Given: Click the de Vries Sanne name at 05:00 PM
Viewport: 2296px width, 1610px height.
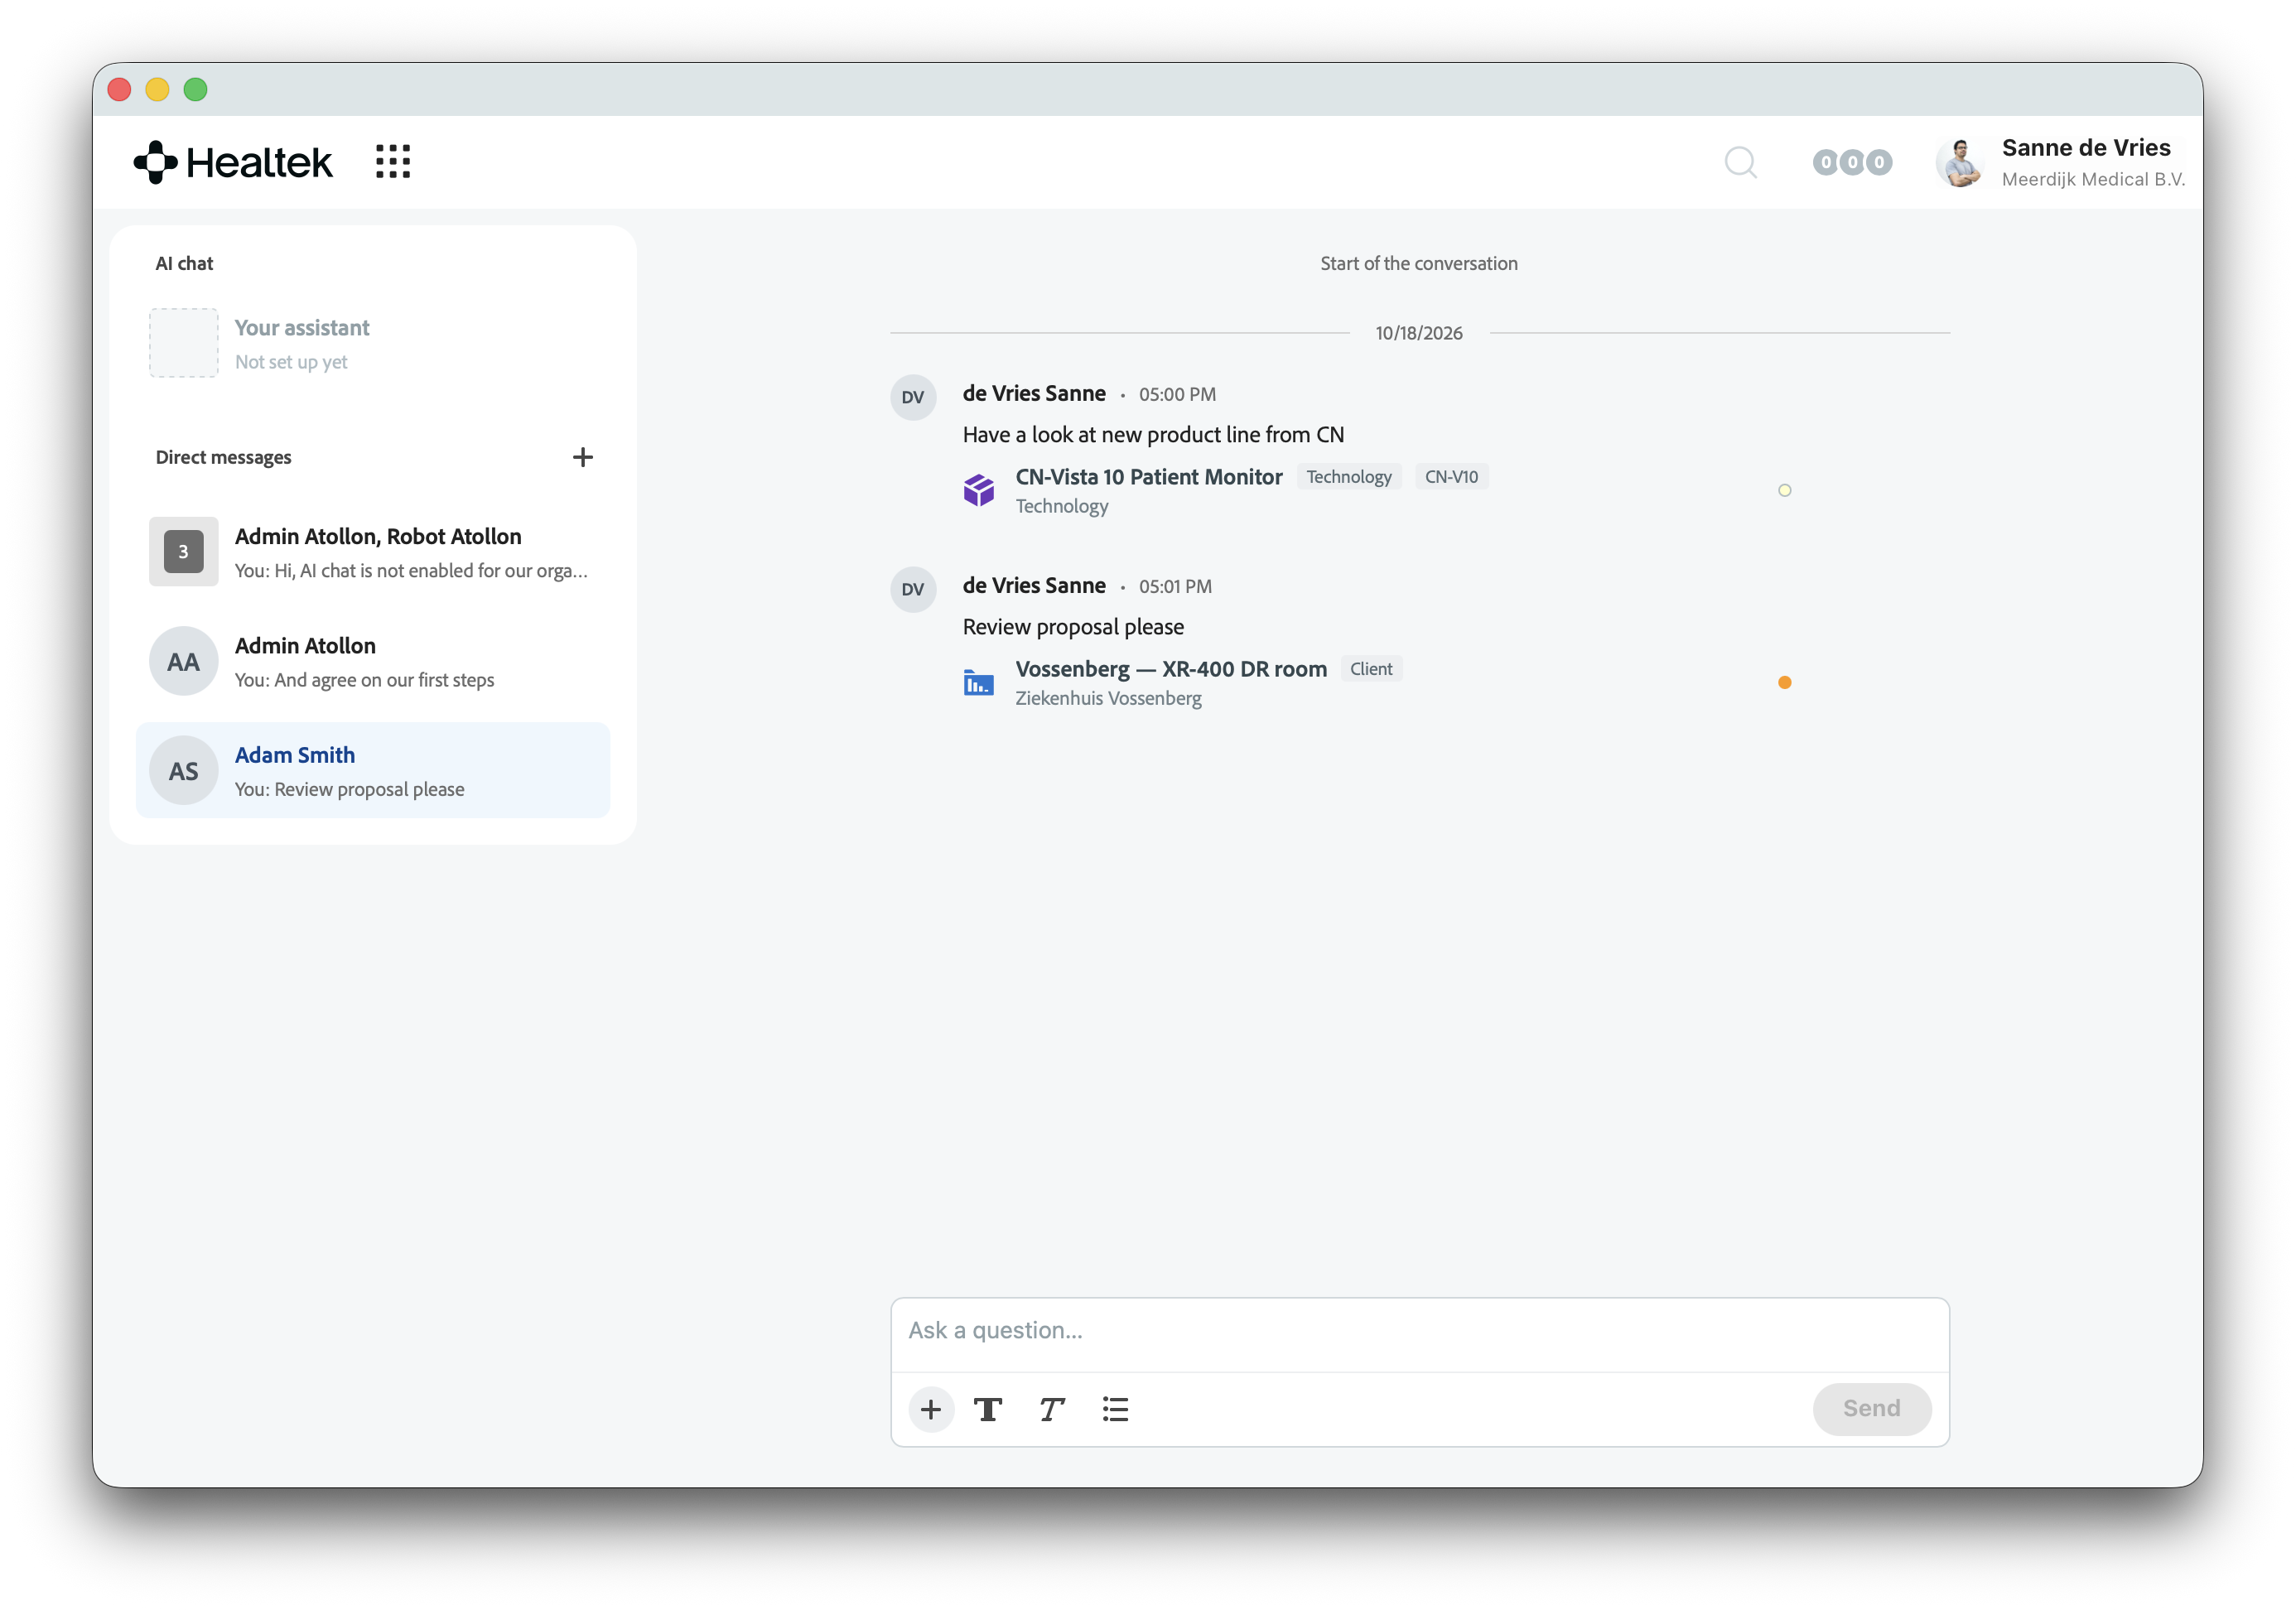Looking at the screenshot, I should coord(1034,393).
